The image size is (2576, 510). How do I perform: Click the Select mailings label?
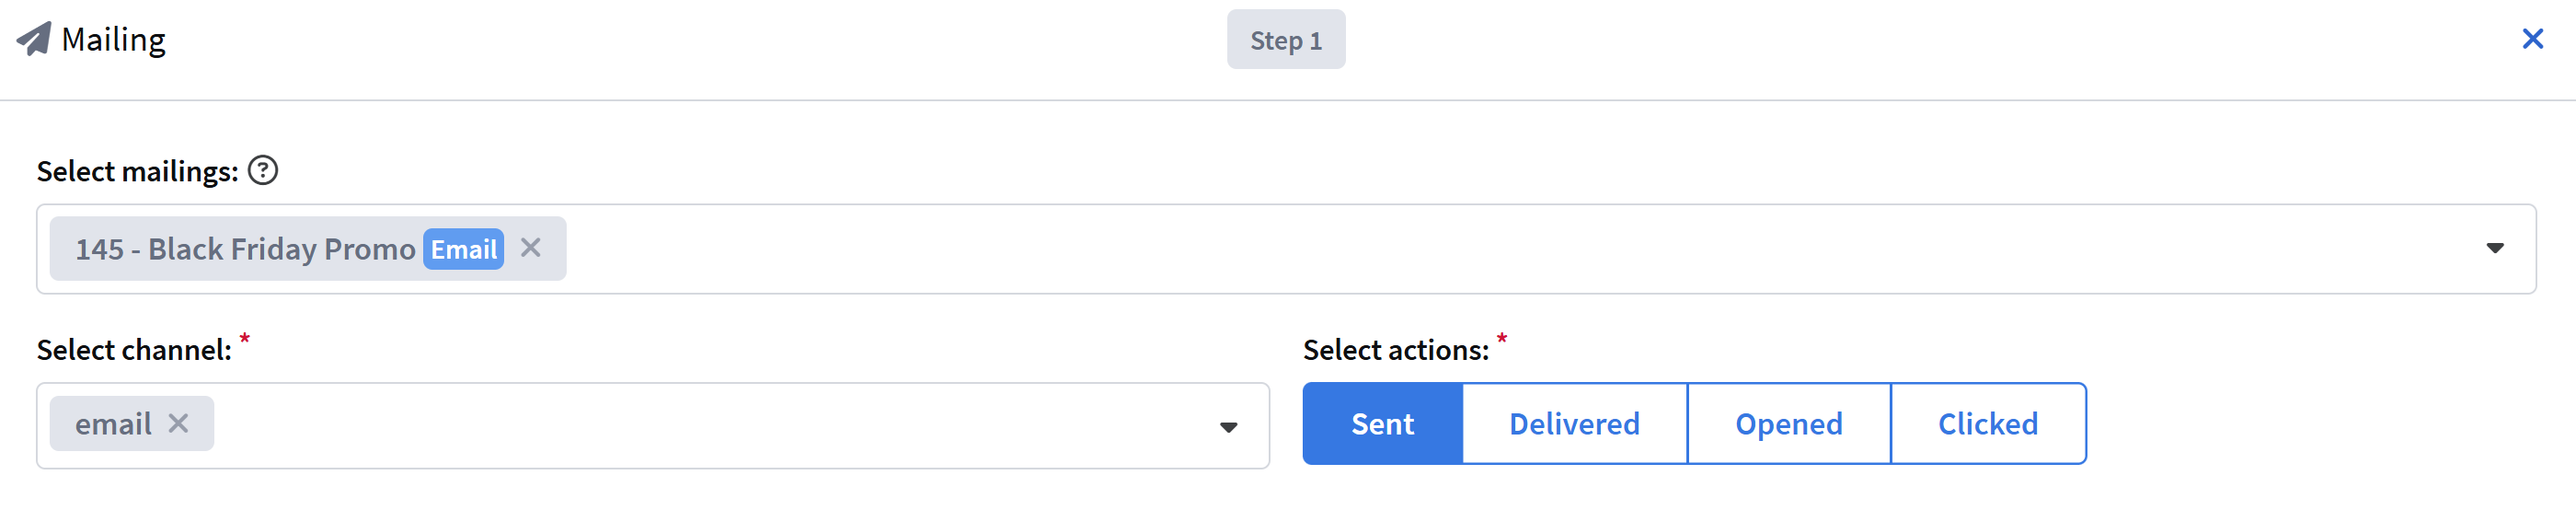pos(137,172)
